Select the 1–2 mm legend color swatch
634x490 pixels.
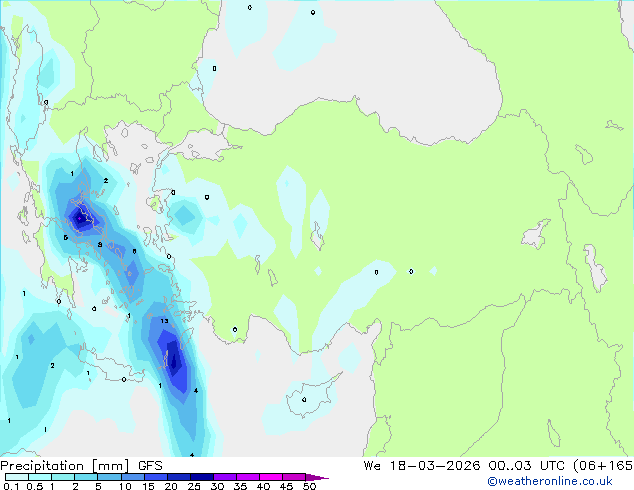pyautogui.click(x=63, y=477)
